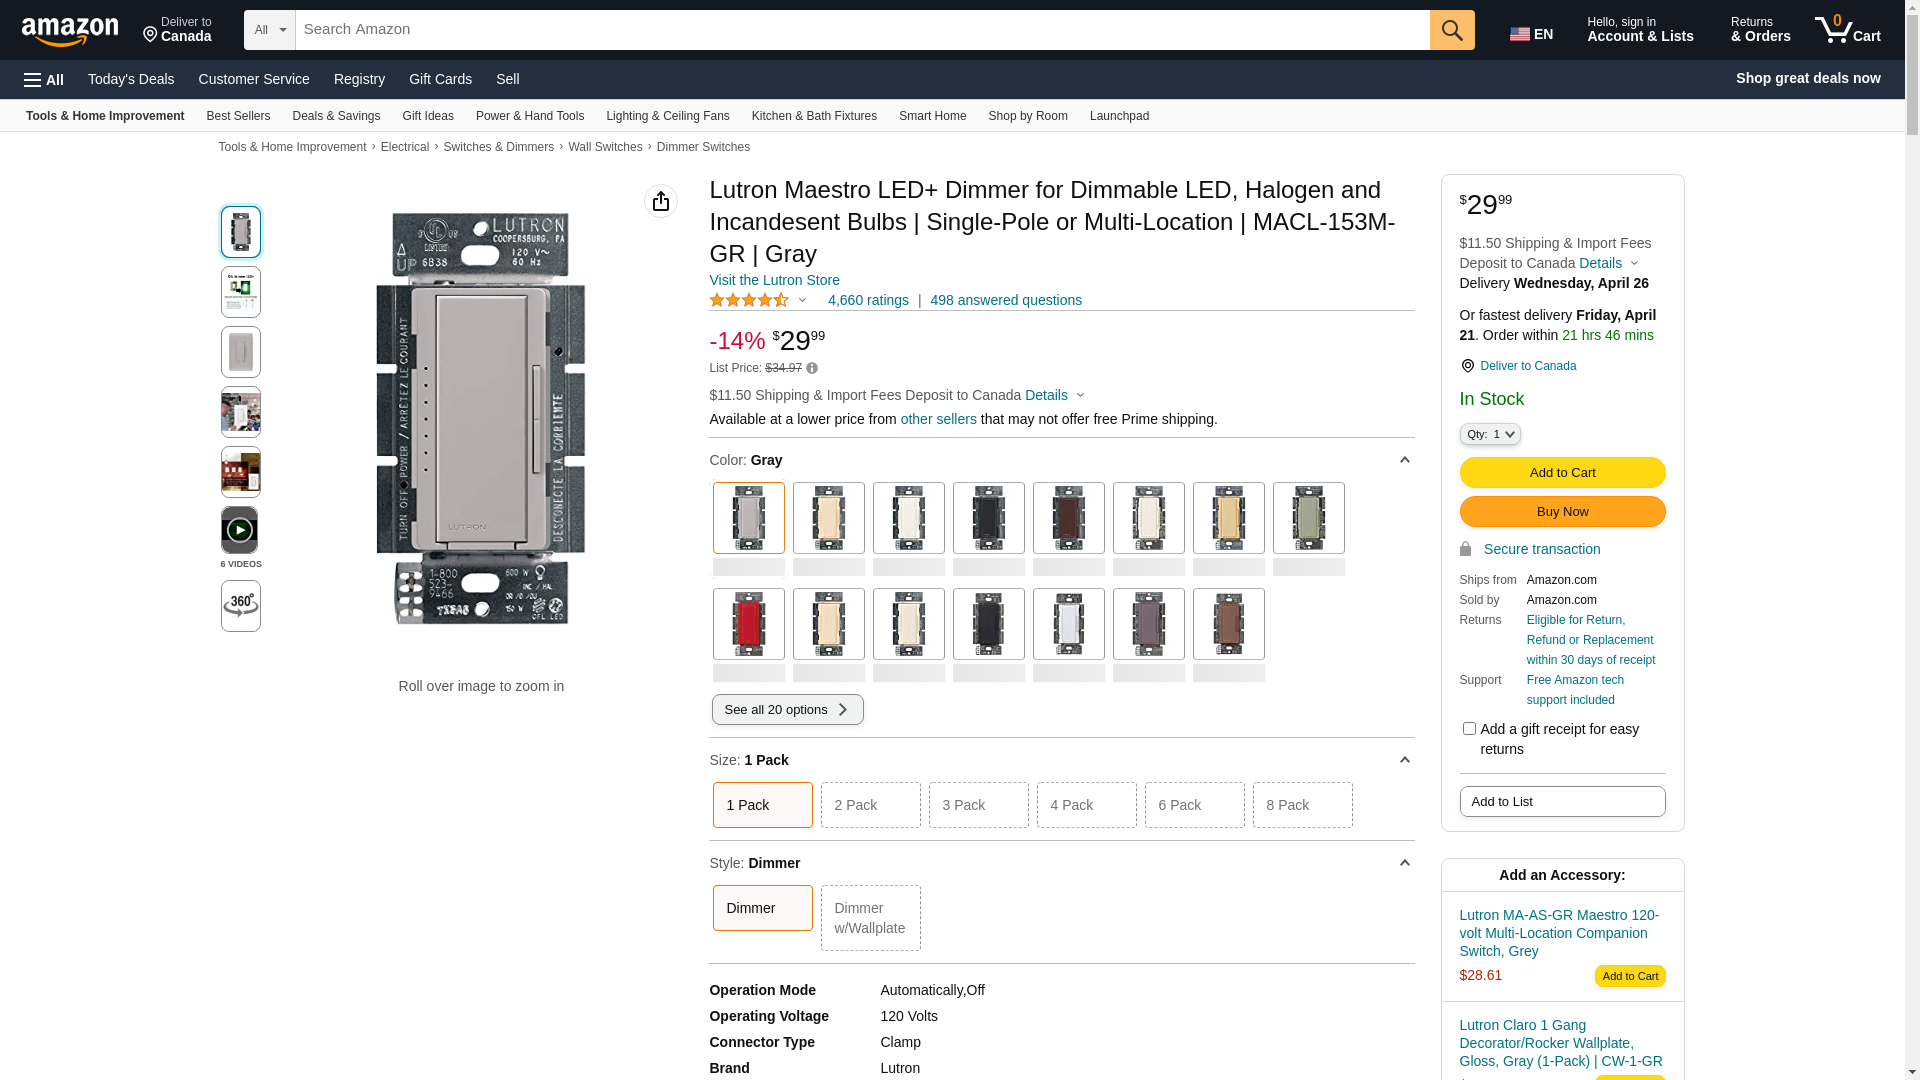Open the Qty quantity dropdown

(1490, 434)
